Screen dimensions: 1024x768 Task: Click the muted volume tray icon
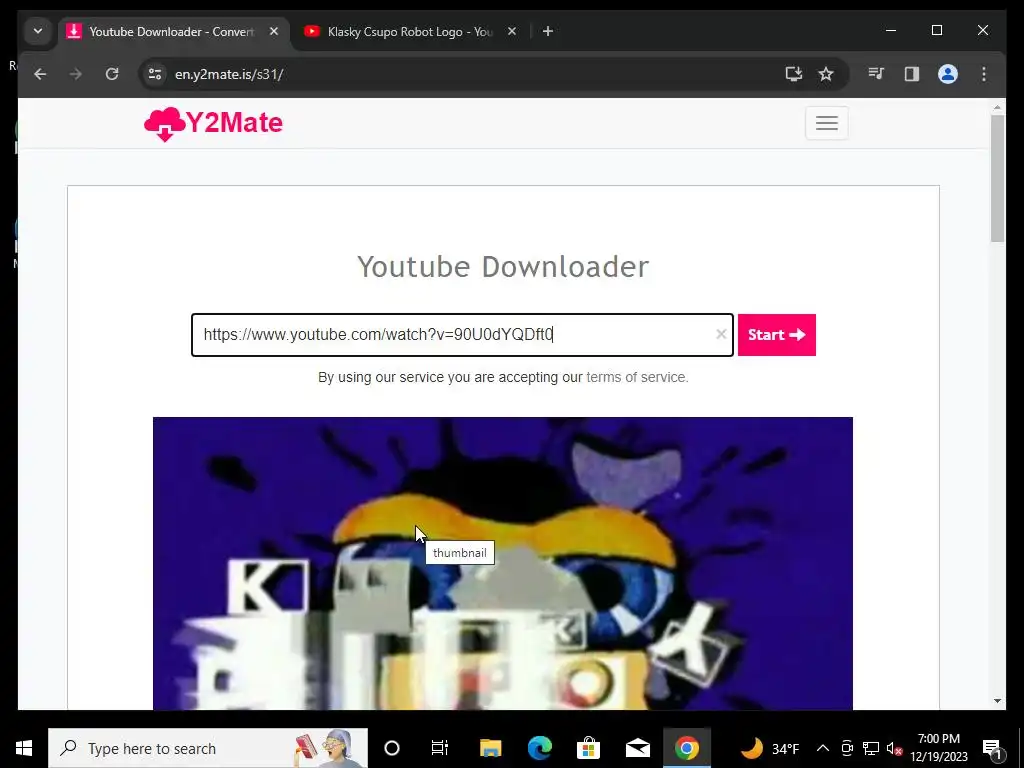[895, 748]
